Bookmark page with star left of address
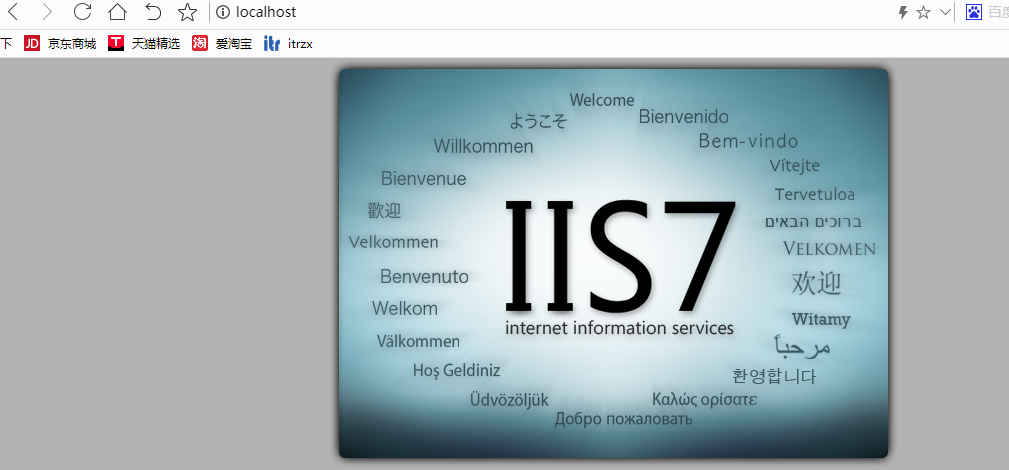 click(187, 12)
